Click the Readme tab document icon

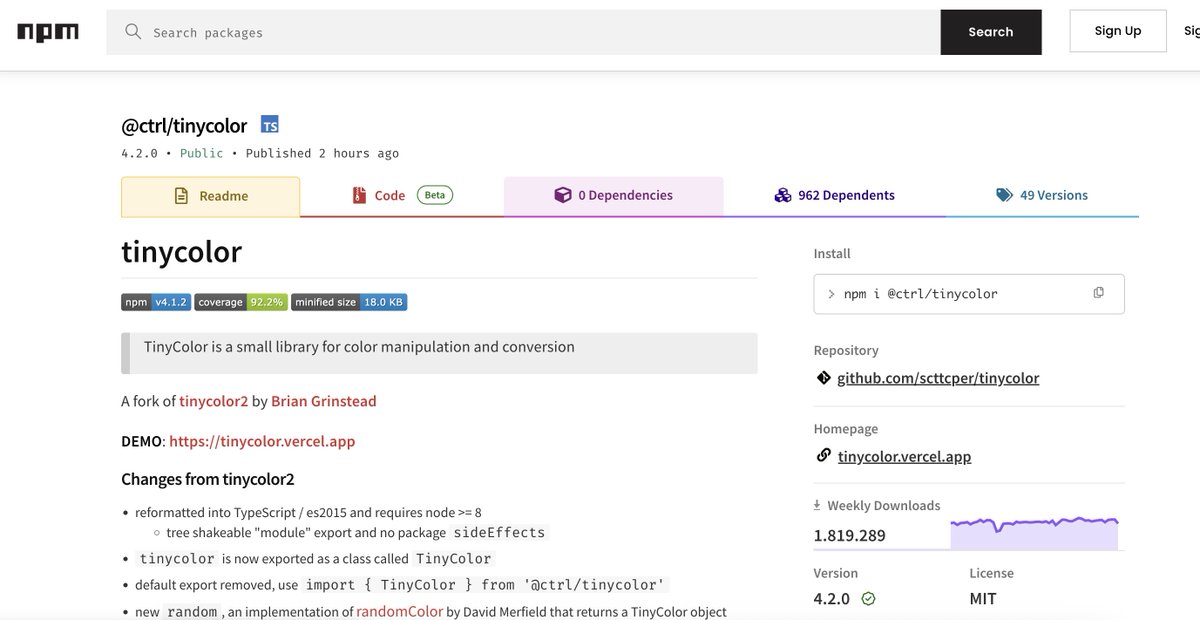181,196
